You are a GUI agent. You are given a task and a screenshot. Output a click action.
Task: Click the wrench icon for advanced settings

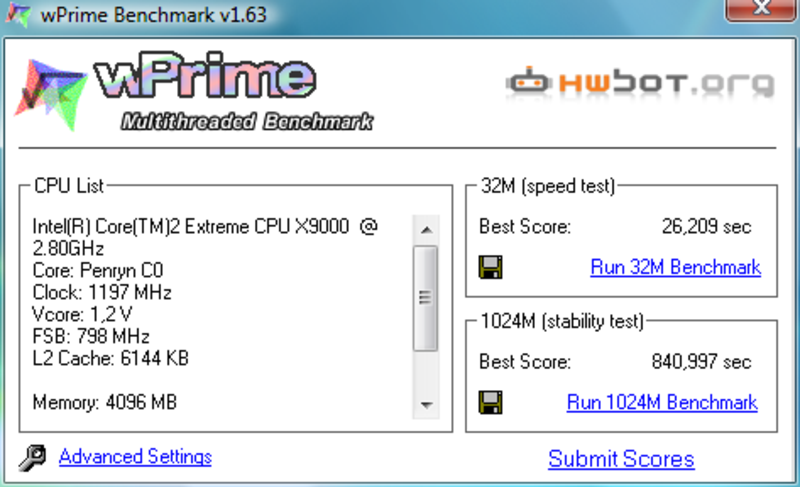click(x=33, y=457)
